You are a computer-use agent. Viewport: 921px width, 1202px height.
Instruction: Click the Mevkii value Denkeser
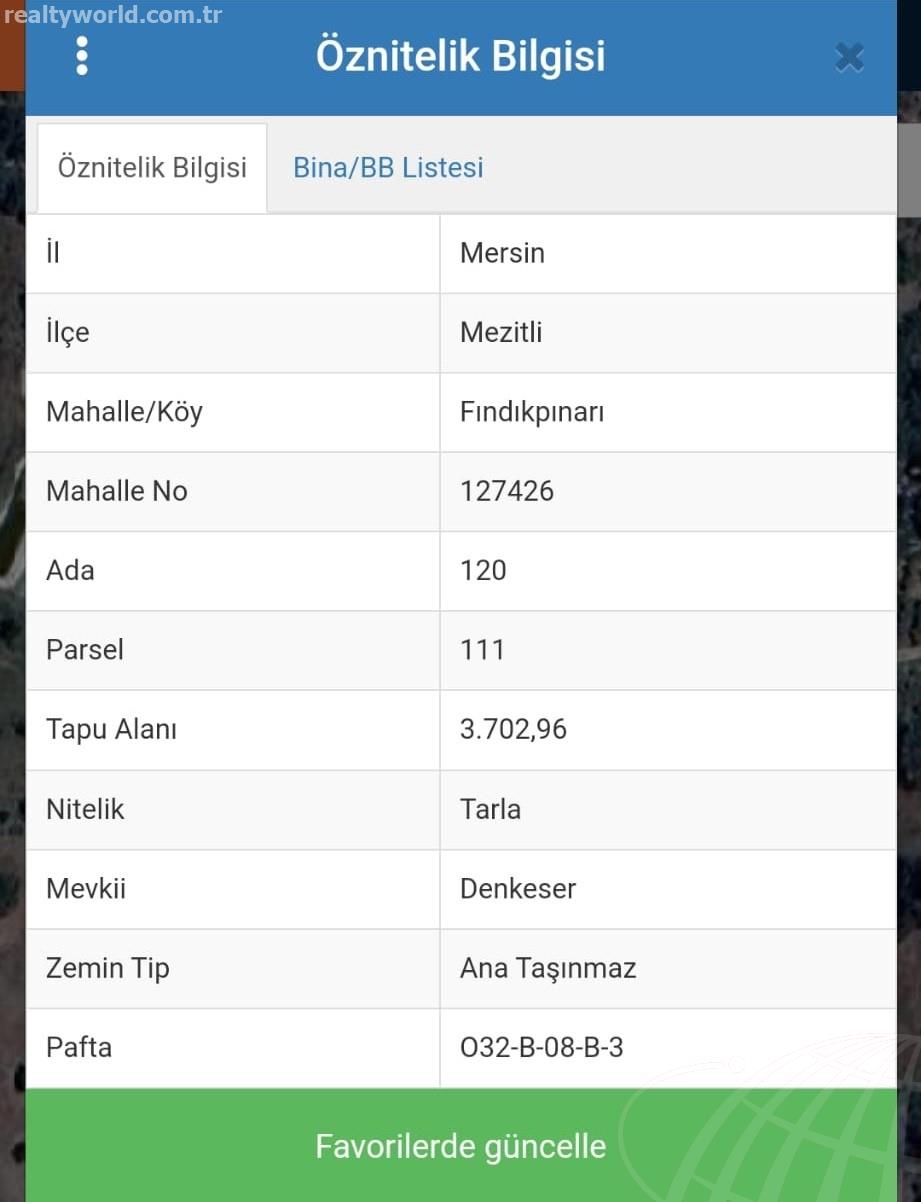click(518, 888)
